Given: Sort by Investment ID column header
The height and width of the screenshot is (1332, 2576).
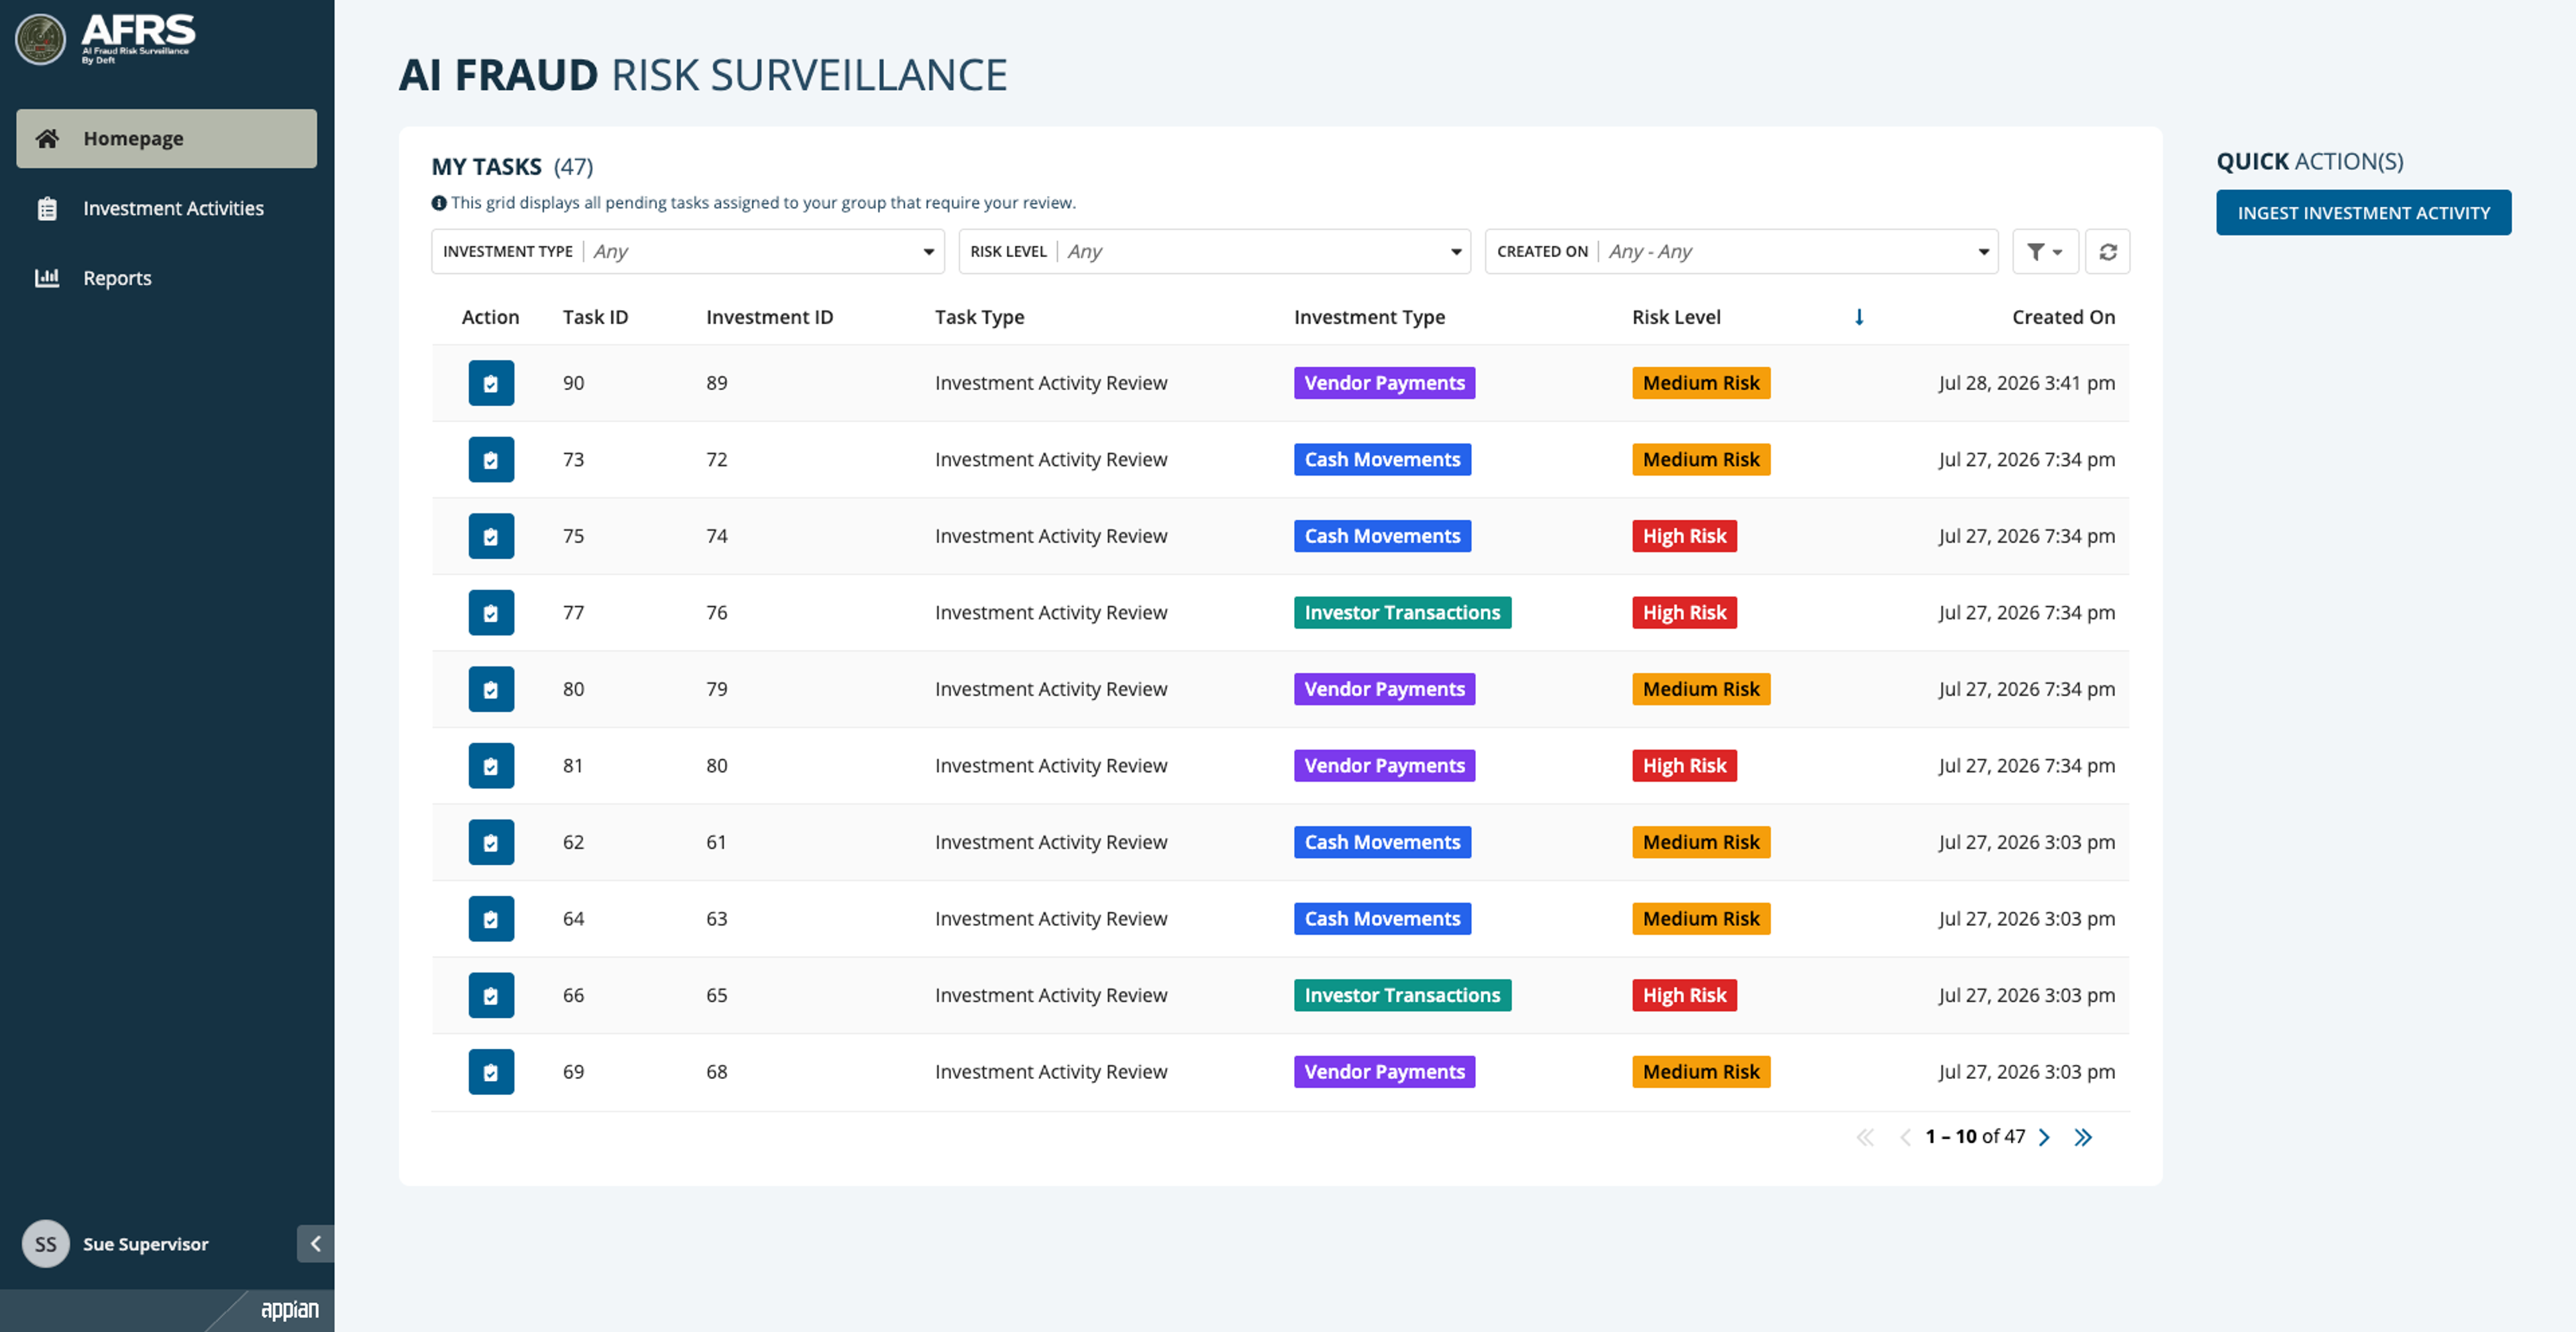Looking at the screenshot, I should pyautogui.click(x=769, y=317).
